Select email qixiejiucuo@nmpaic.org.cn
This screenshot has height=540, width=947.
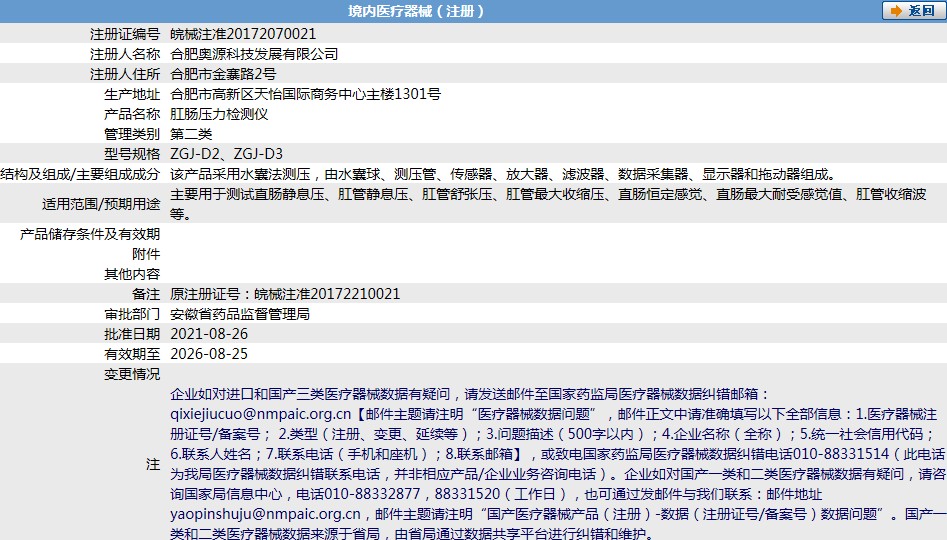(x=260, y=414)
